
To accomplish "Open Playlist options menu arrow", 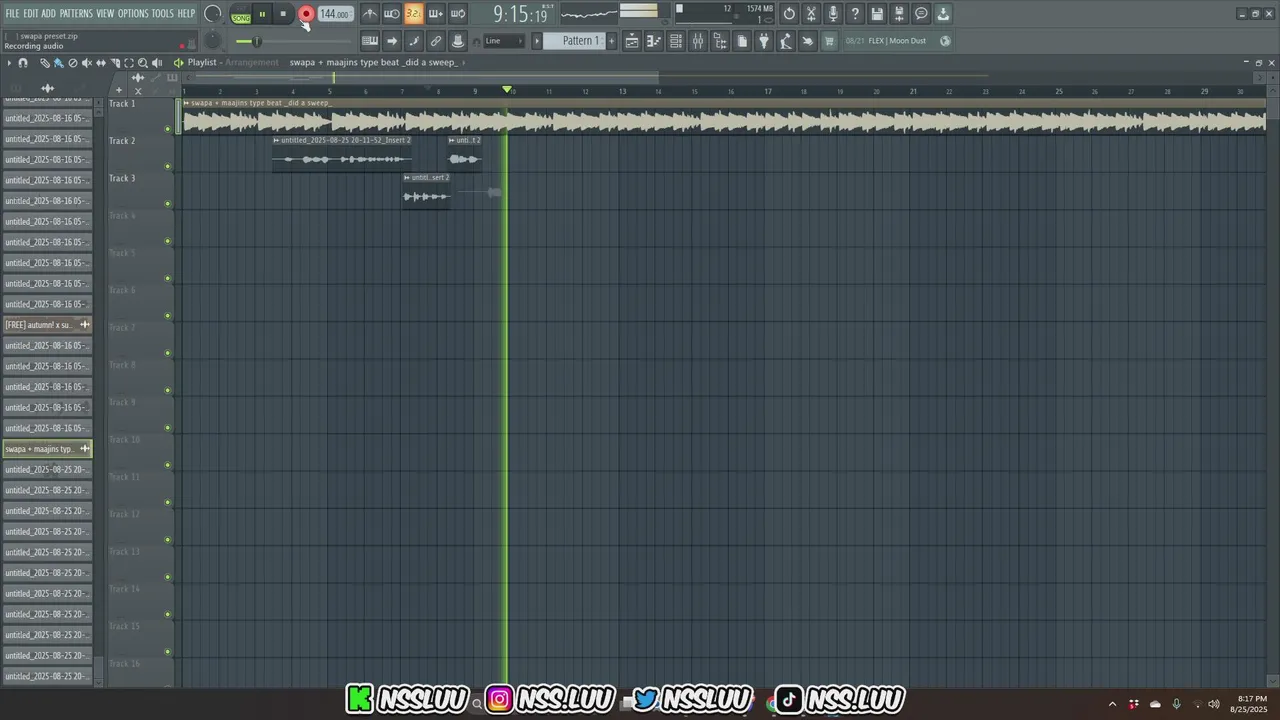I will pyautogui.click(x=9, y=63).
